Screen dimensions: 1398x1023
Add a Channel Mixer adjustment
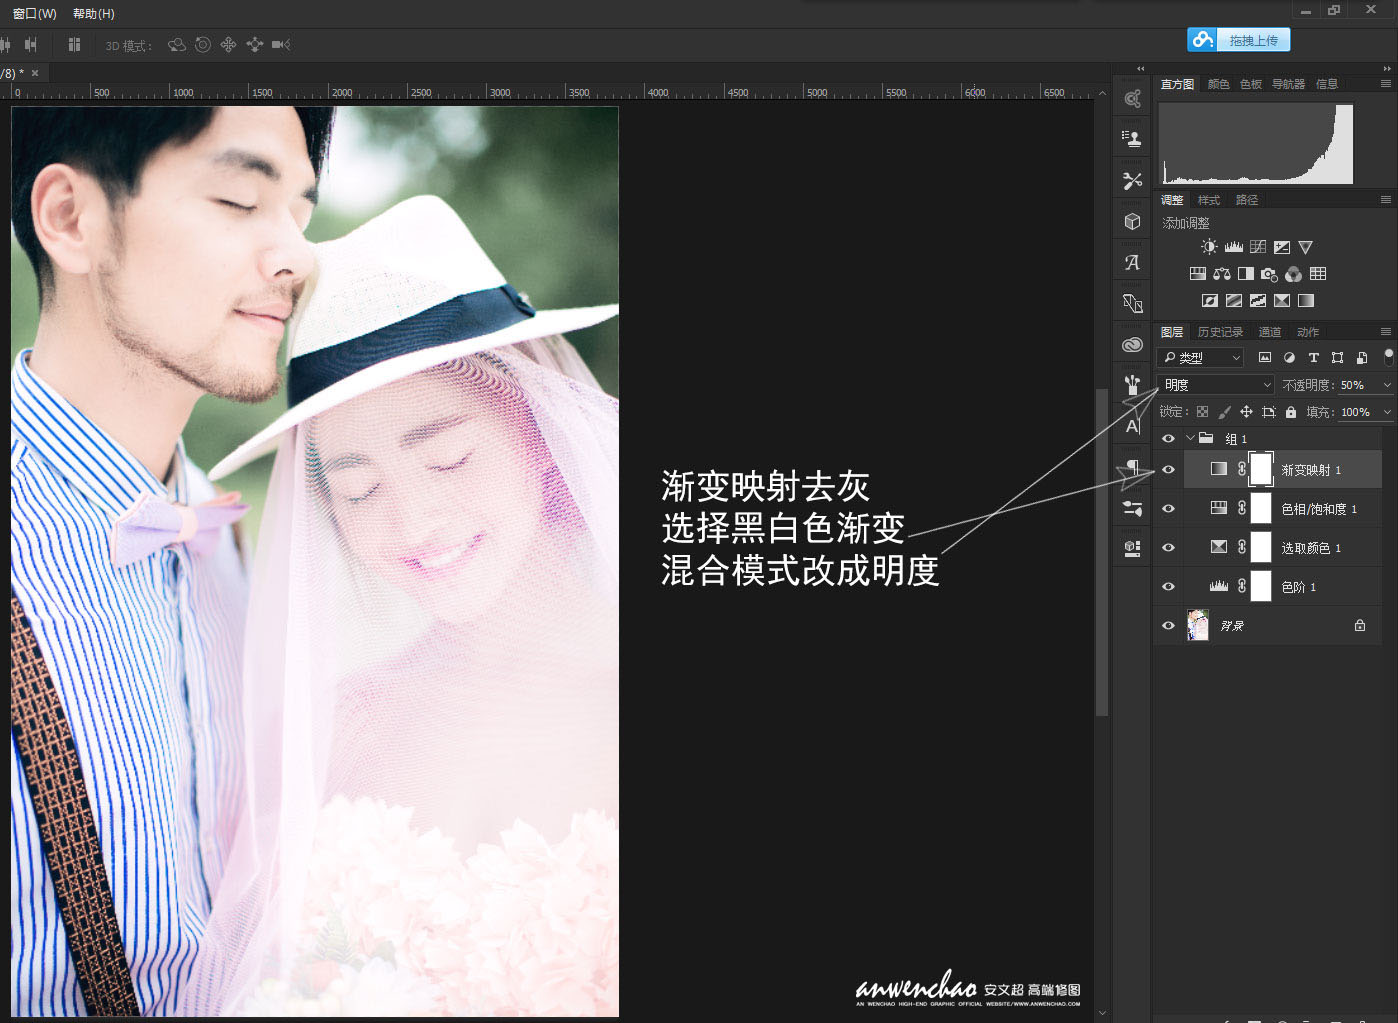[x=1294, y=274]
